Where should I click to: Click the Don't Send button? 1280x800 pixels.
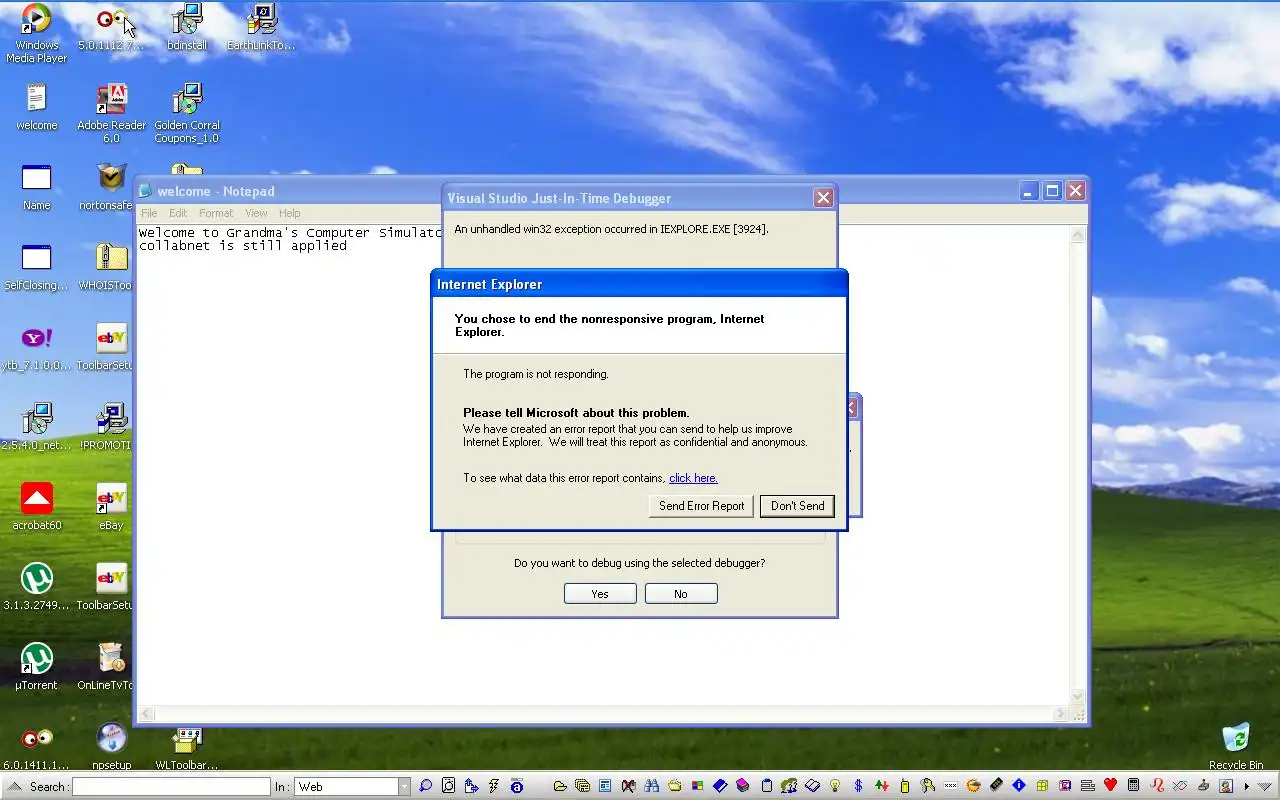tap(797, 506)
